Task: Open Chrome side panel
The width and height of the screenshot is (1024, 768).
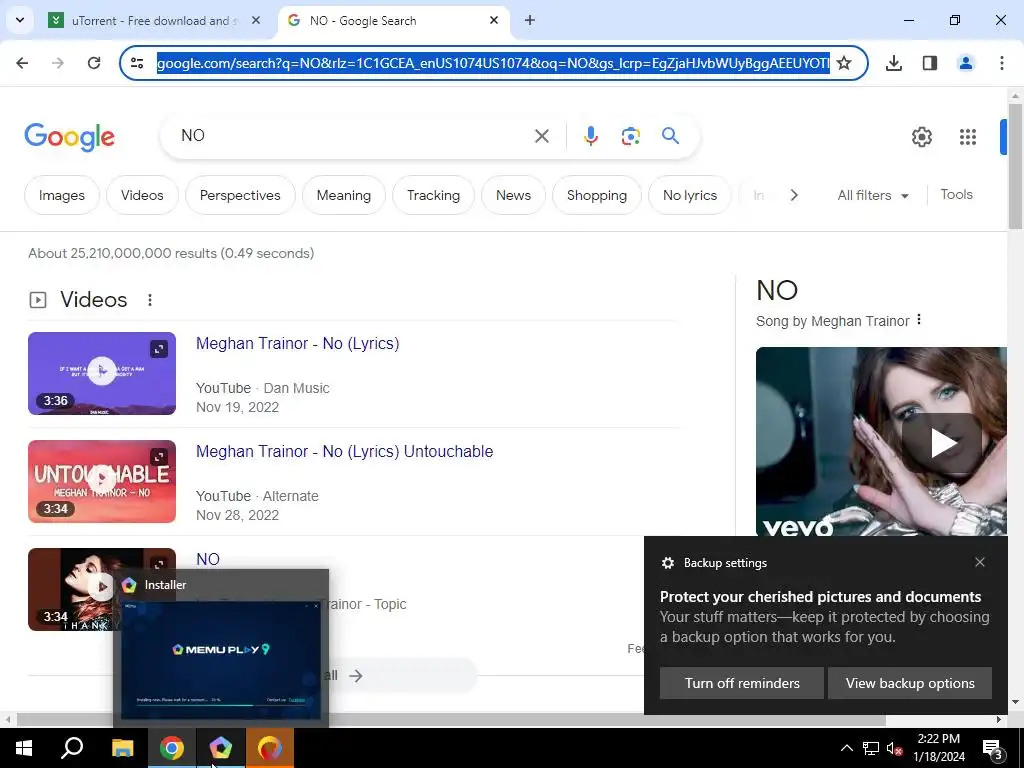Action: [930, 63]
